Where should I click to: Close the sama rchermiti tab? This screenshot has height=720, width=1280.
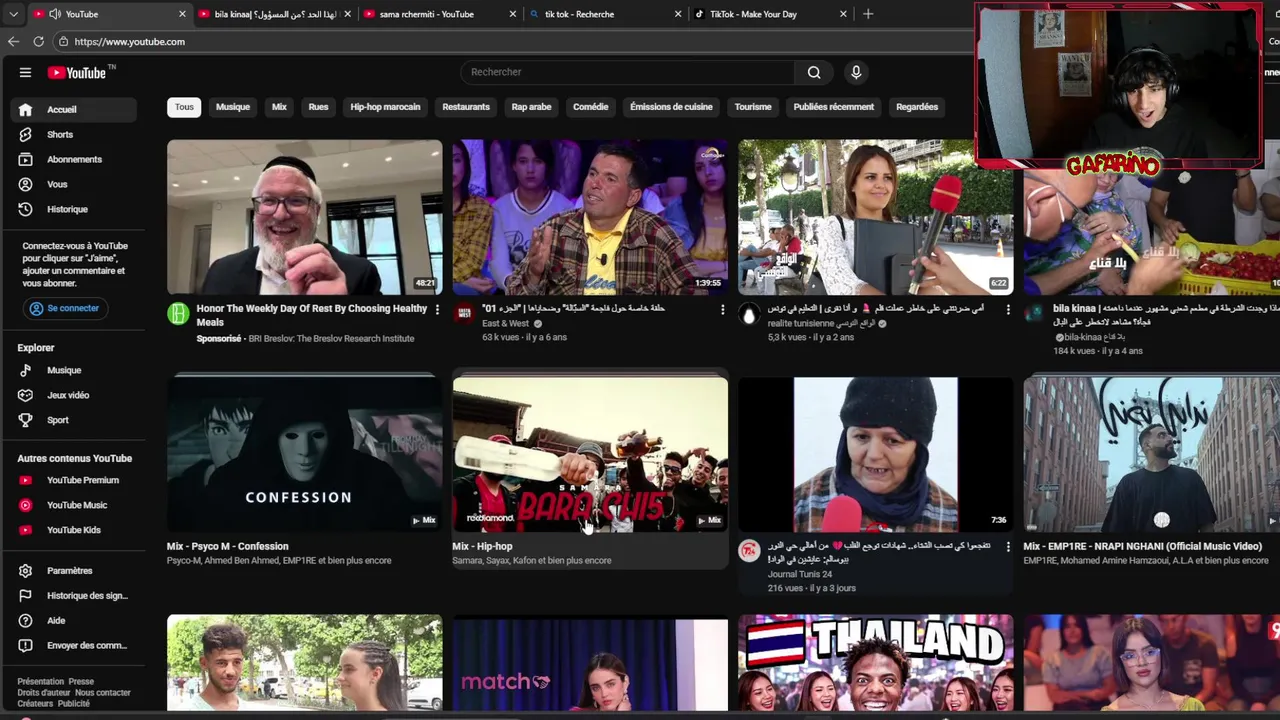513,14
